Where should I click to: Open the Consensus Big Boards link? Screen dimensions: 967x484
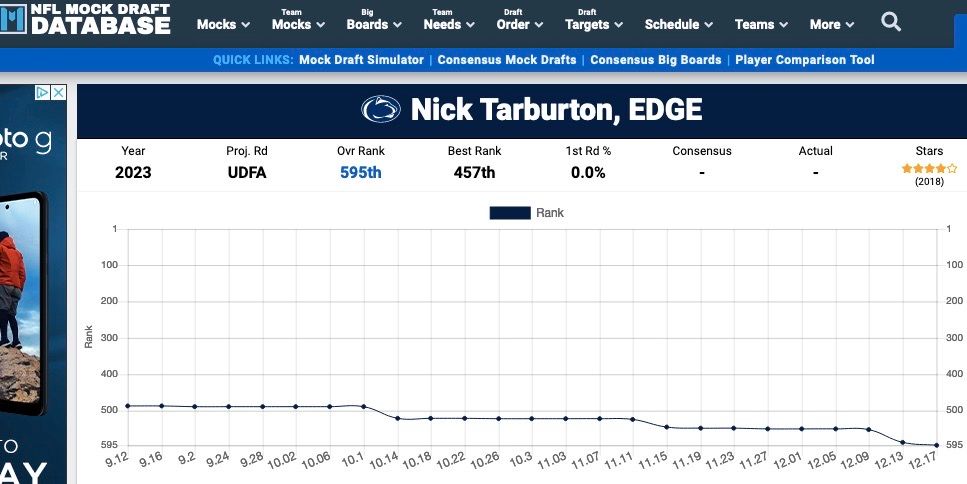pos(656,60)
